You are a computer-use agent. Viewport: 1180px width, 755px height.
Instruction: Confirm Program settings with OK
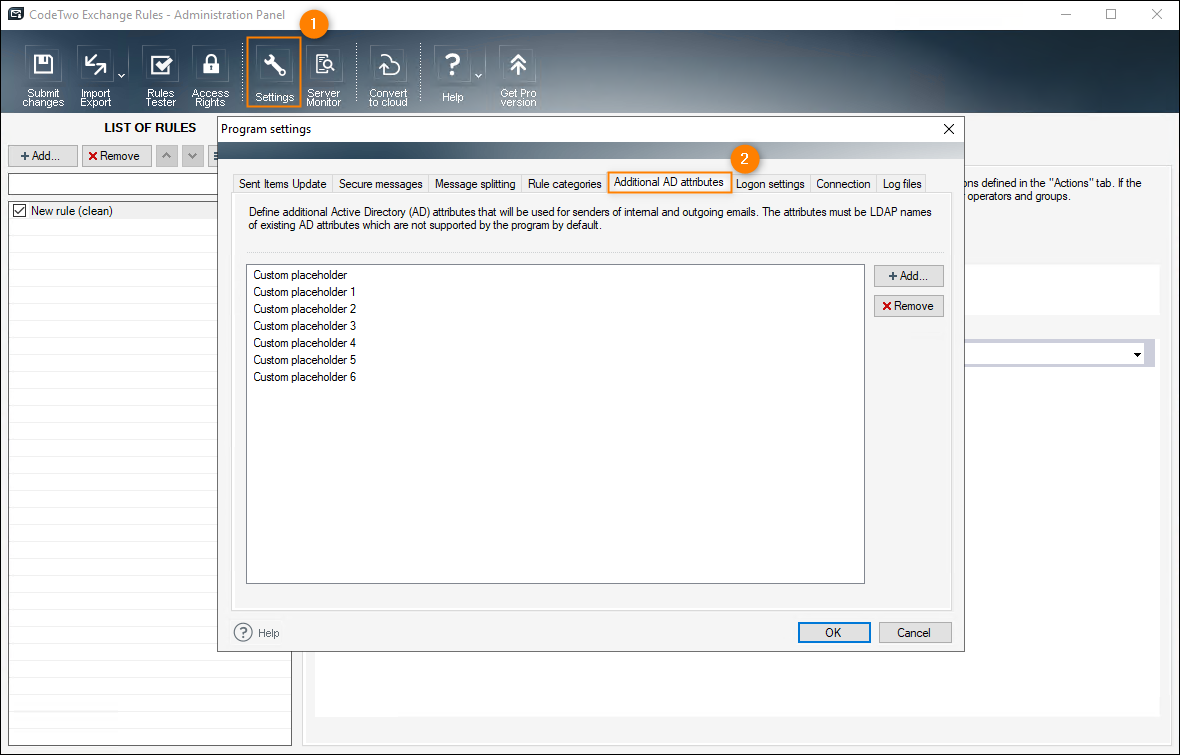(834, 632)
